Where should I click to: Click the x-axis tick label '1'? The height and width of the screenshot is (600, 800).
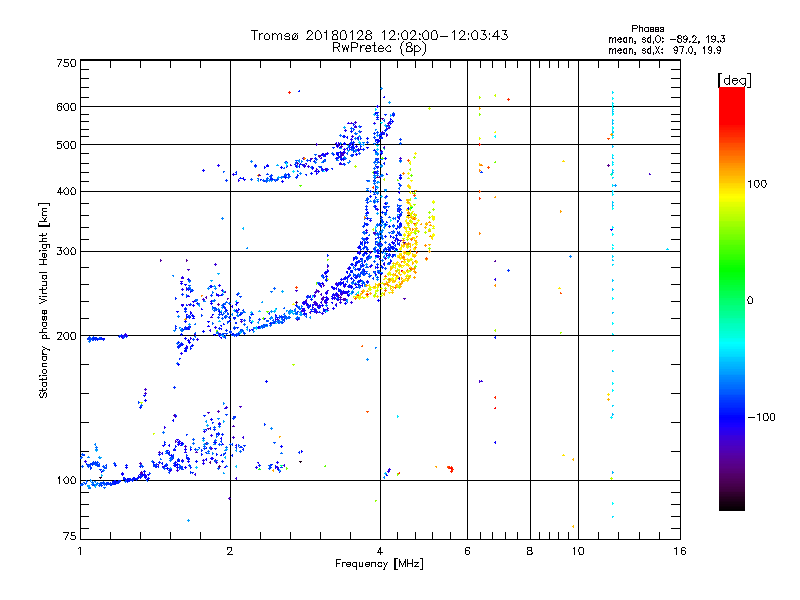point(80,552)
